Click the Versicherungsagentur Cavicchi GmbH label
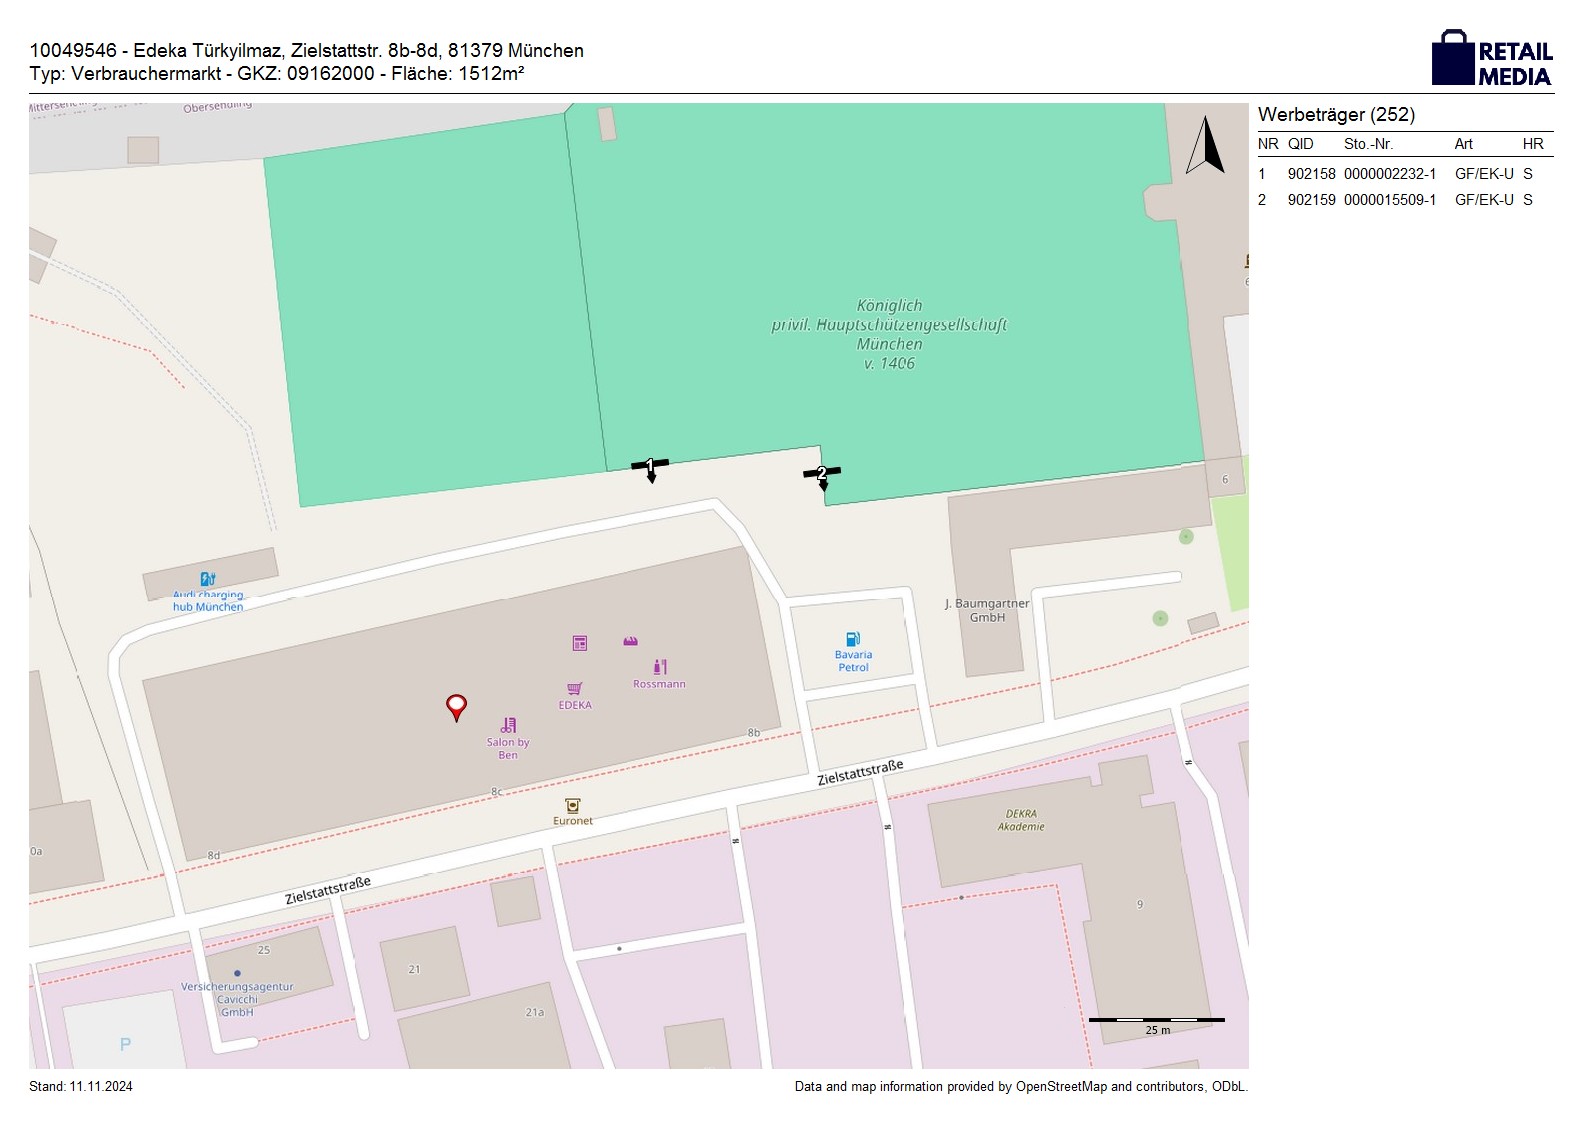The image size is (1587, 1123). [x=237, y=999]
